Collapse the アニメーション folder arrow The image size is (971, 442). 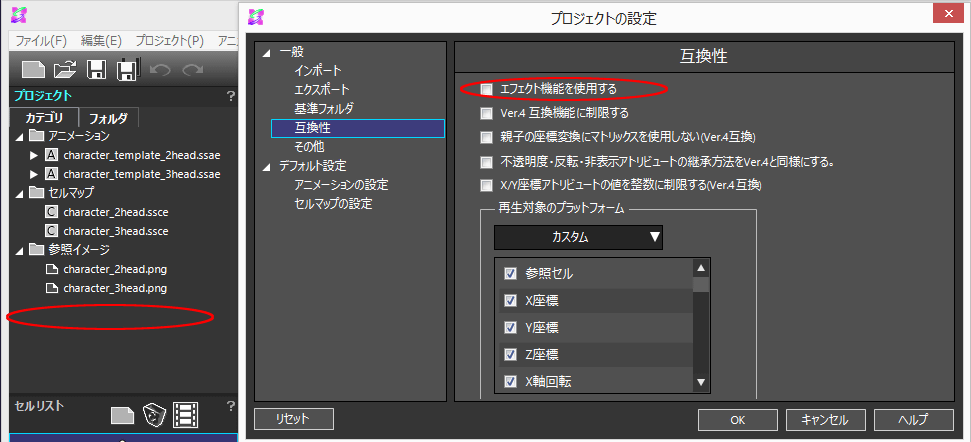(x=19, y=136)
